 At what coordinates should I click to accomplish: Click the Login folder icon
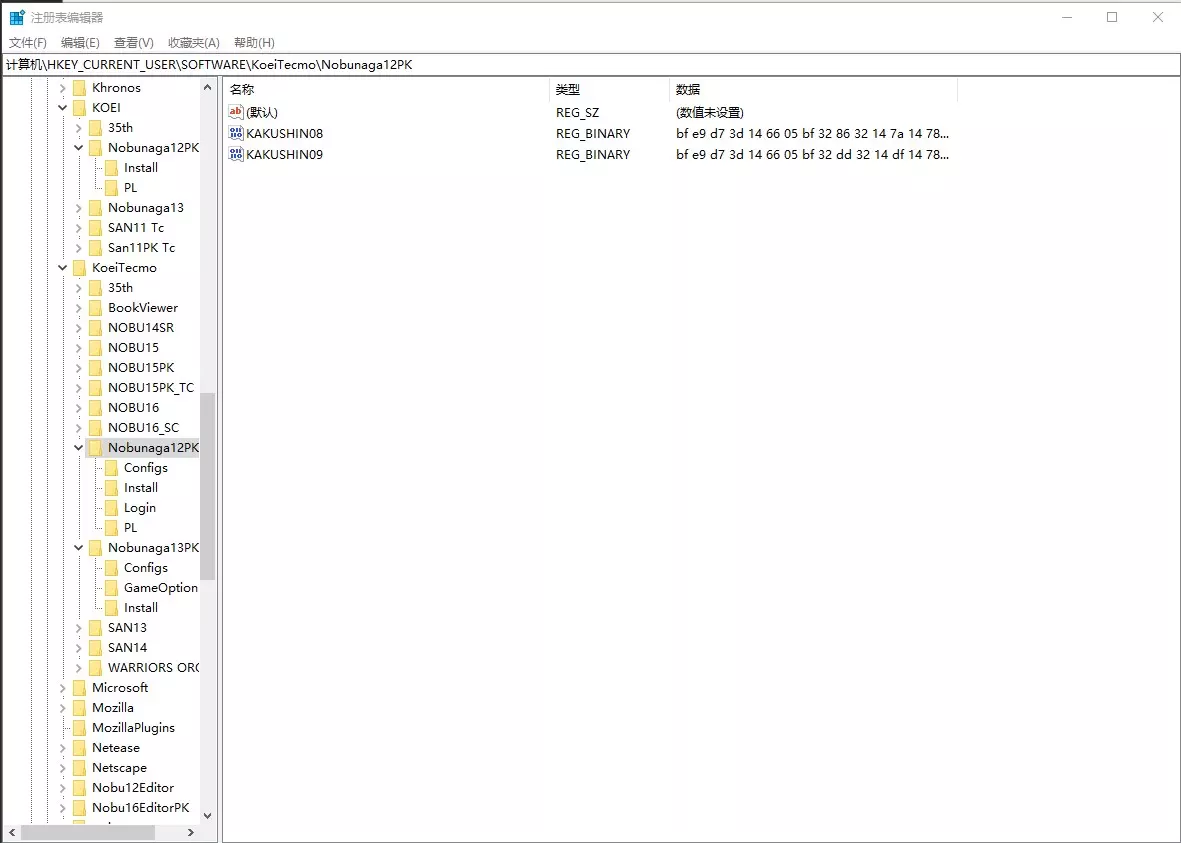coord(111,508)
